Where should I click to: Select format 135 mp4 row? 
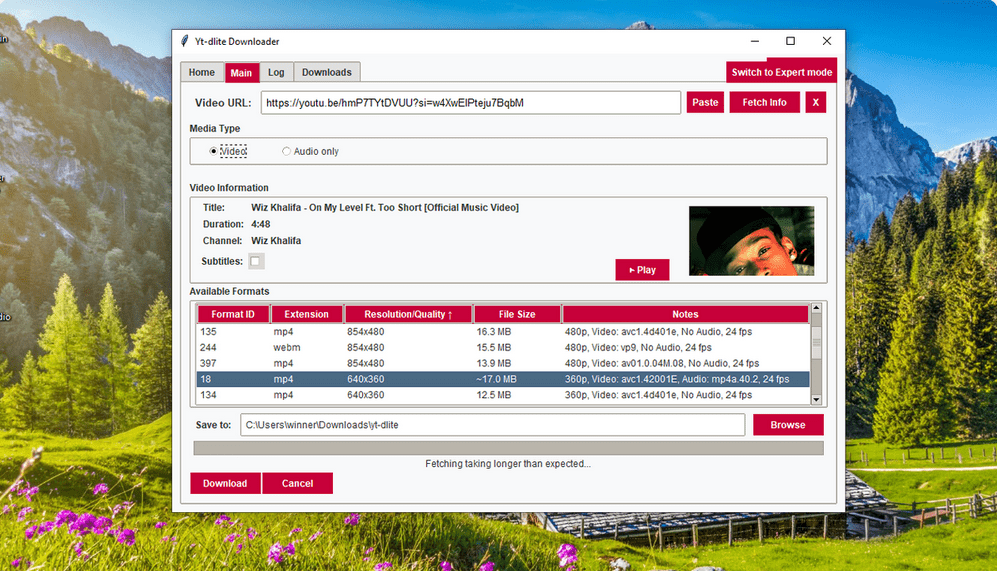pos(503,332)
